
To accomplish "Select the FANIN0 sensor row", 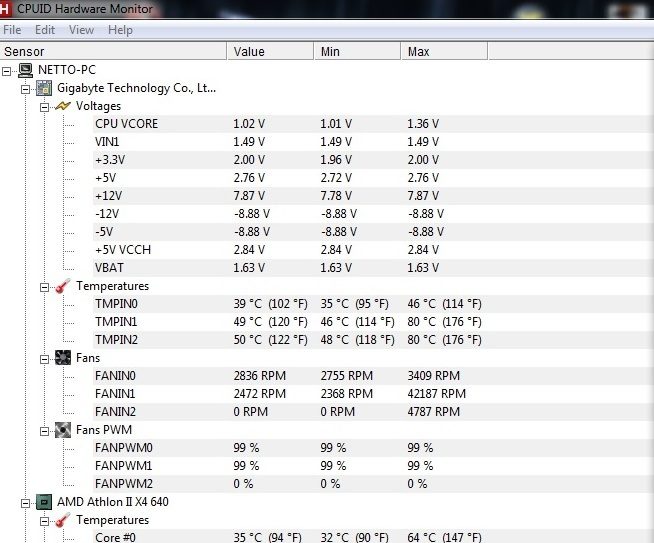I will (x=373, y=376).
